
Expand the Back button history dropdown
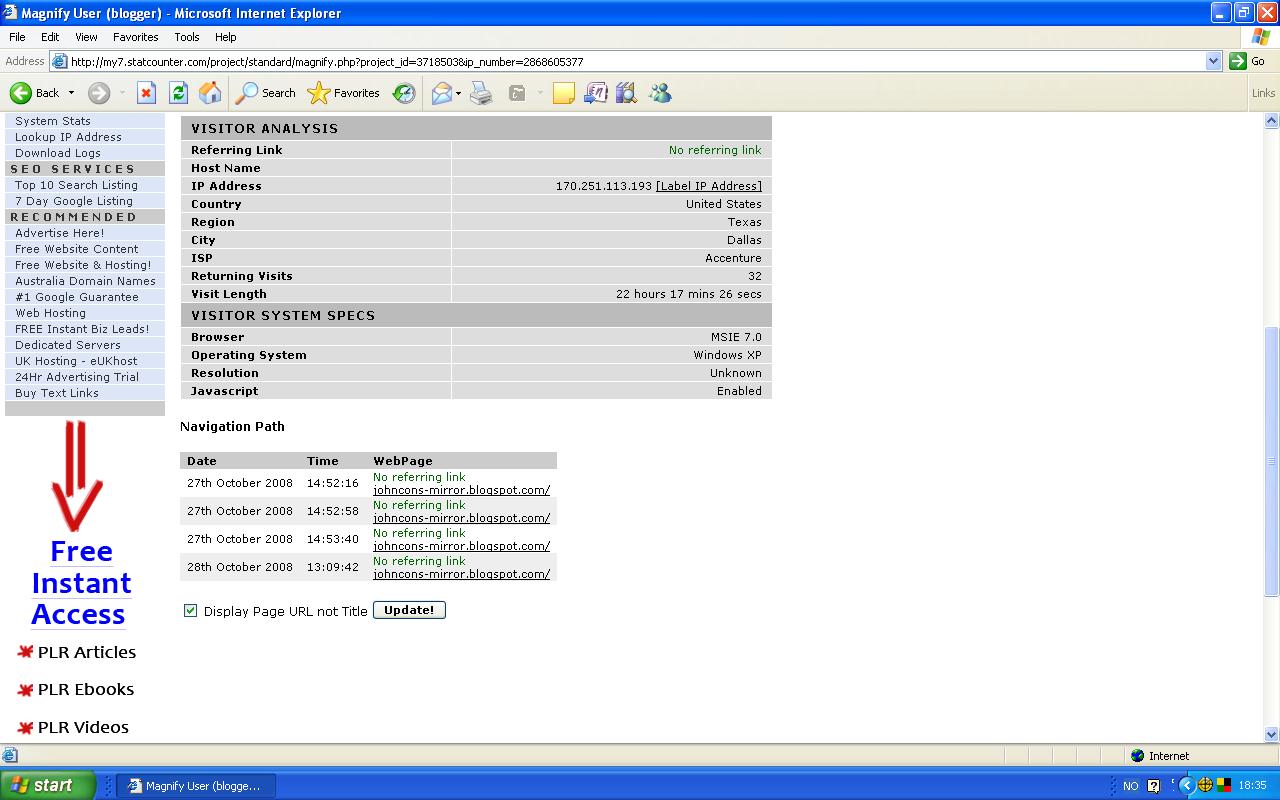tap(71, 93)
